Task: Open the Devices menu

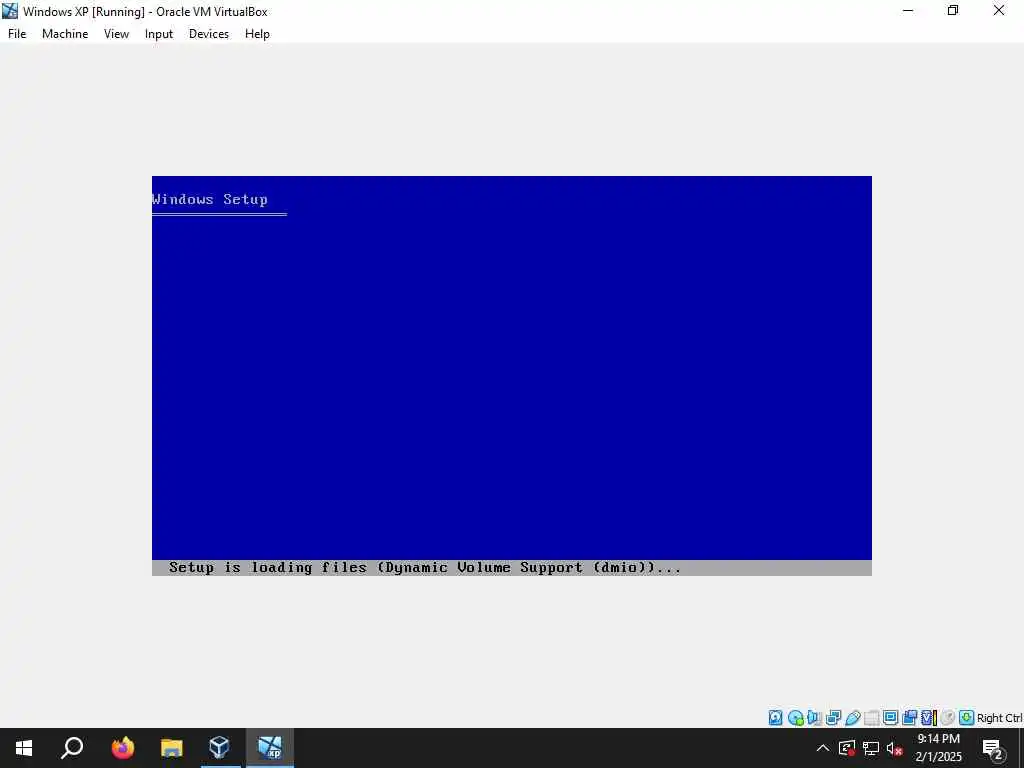Action: [209, 34]
